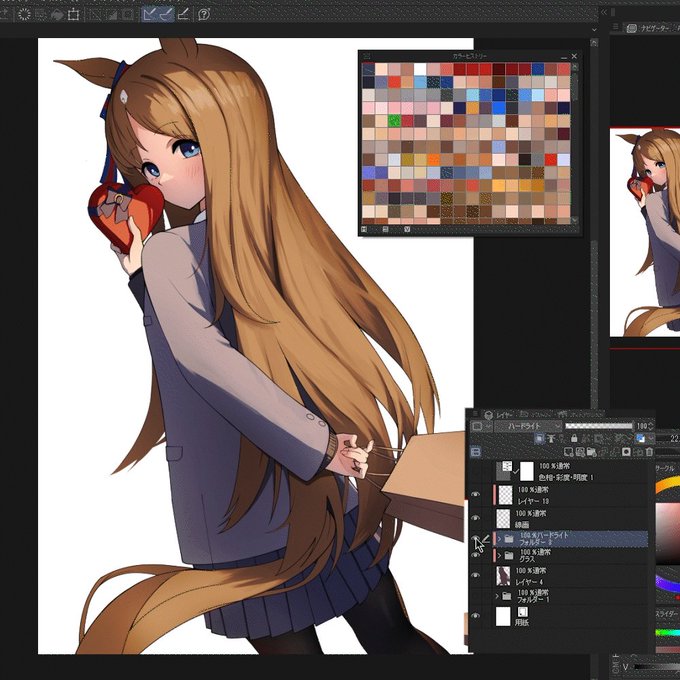The height and width of the screenshot is (680, 680).
Task: Expand the グラス layer folder
Action: (499, 556)
